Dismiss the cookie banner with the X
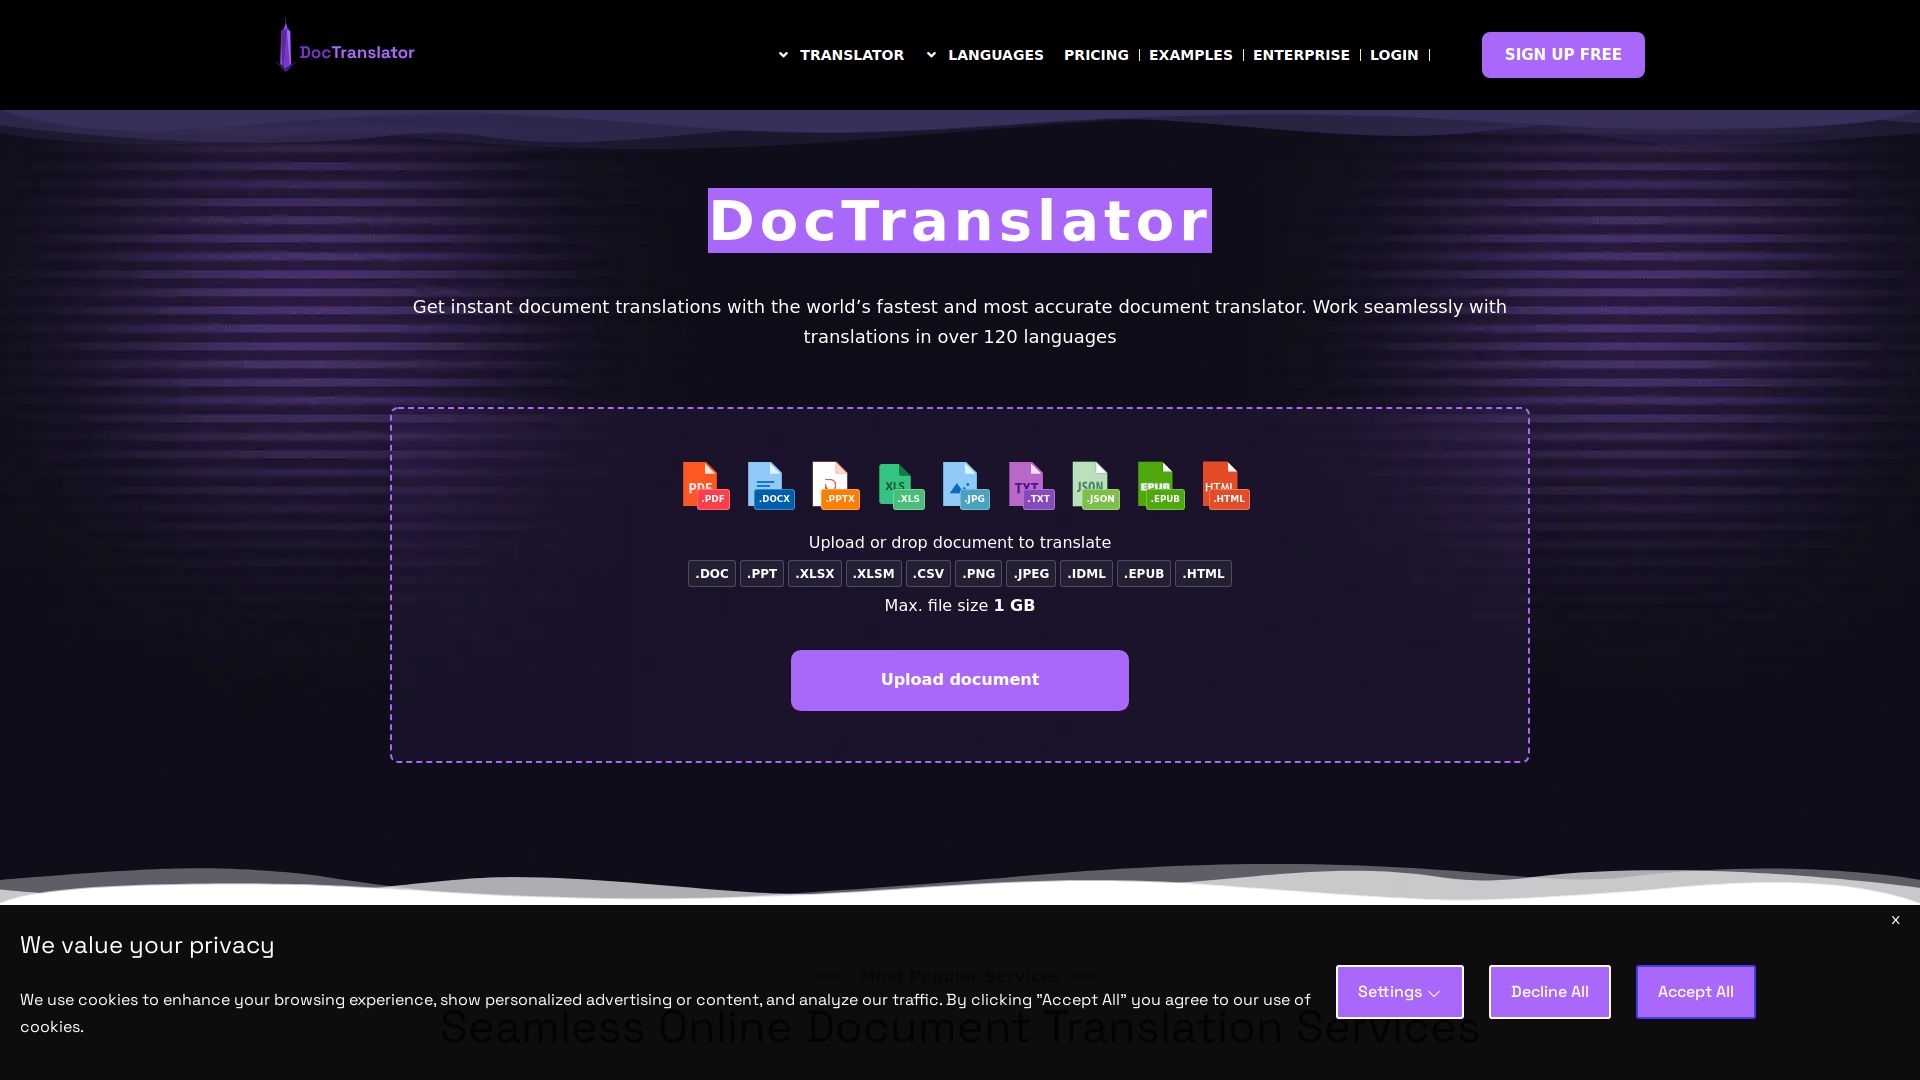The height and width of the screenshot is (1080, 1920). [x=1895, y=919]
